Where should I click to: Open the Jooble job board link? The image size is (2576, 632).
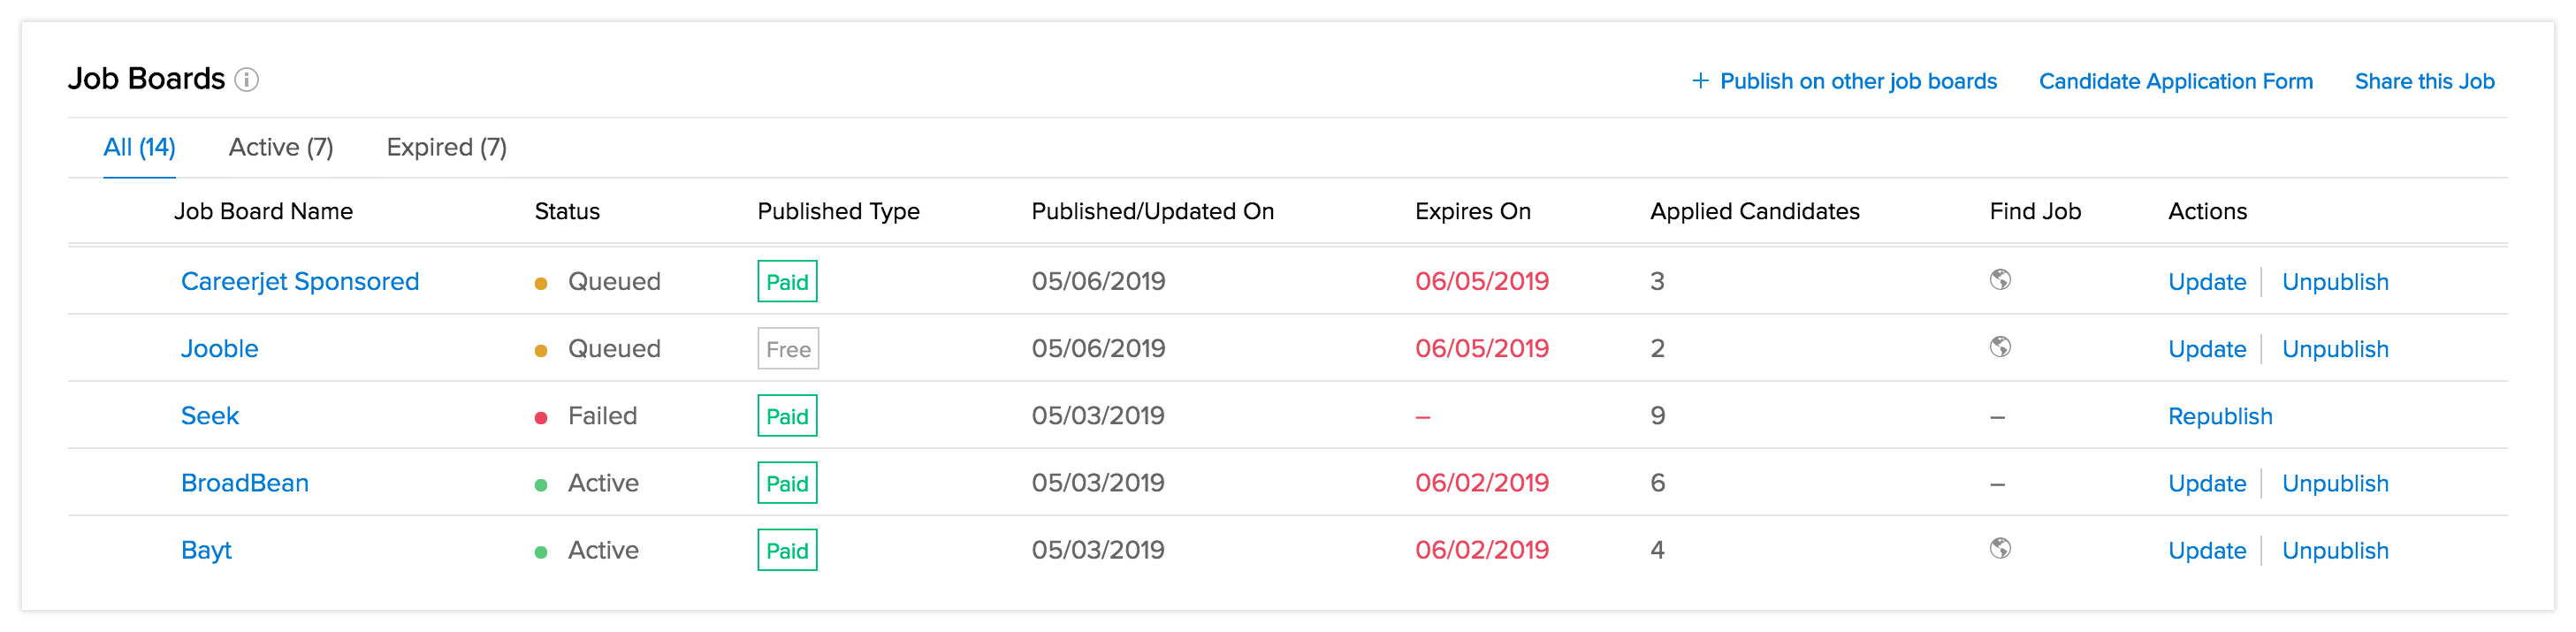tap(219, 349)
